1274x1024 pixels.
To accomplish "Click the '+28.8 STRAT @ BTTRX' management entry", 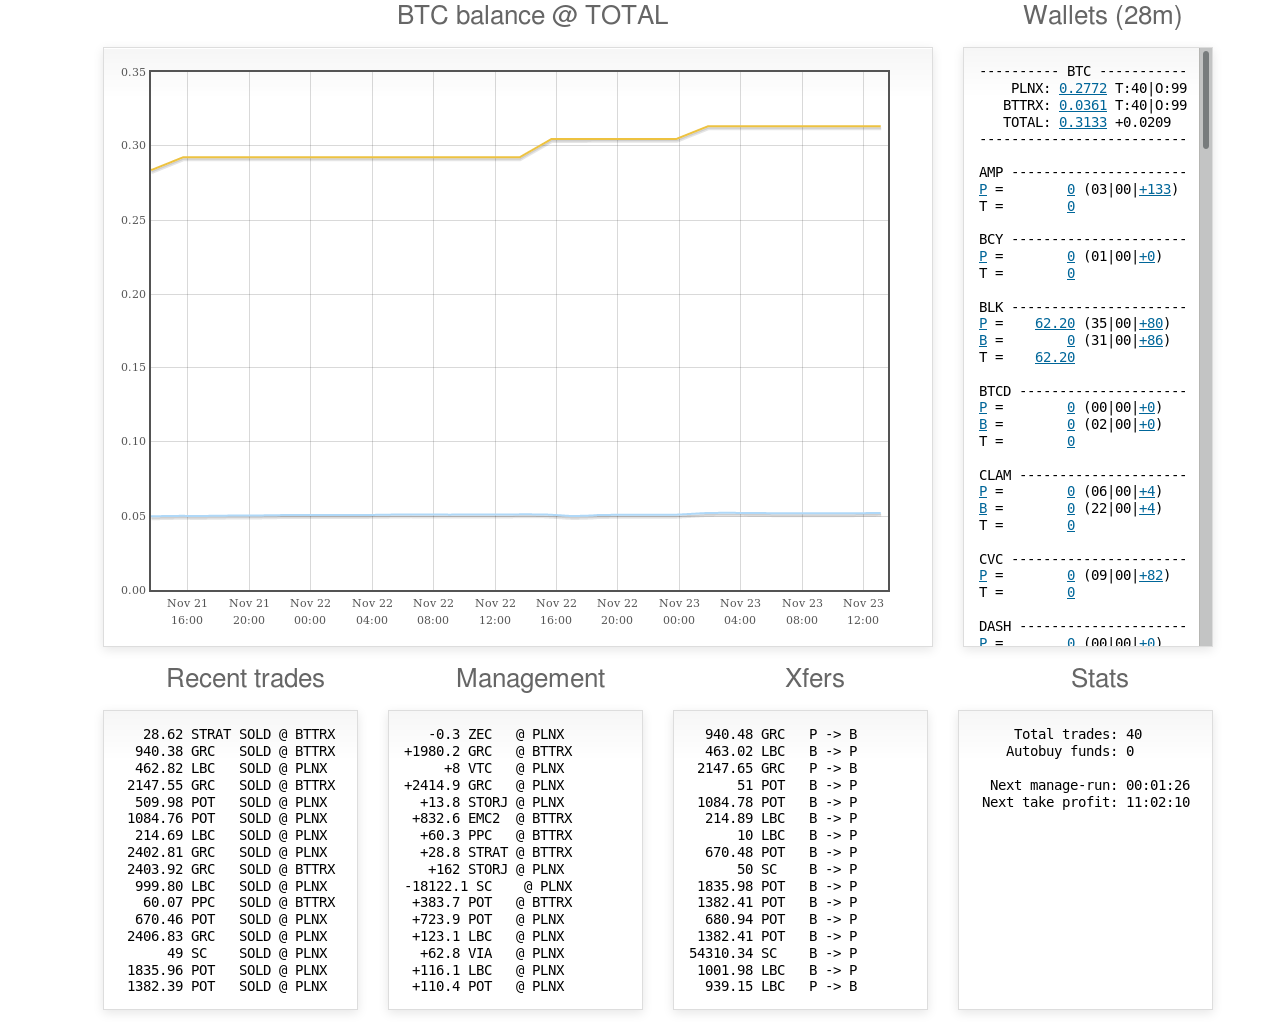I will 496,852.
